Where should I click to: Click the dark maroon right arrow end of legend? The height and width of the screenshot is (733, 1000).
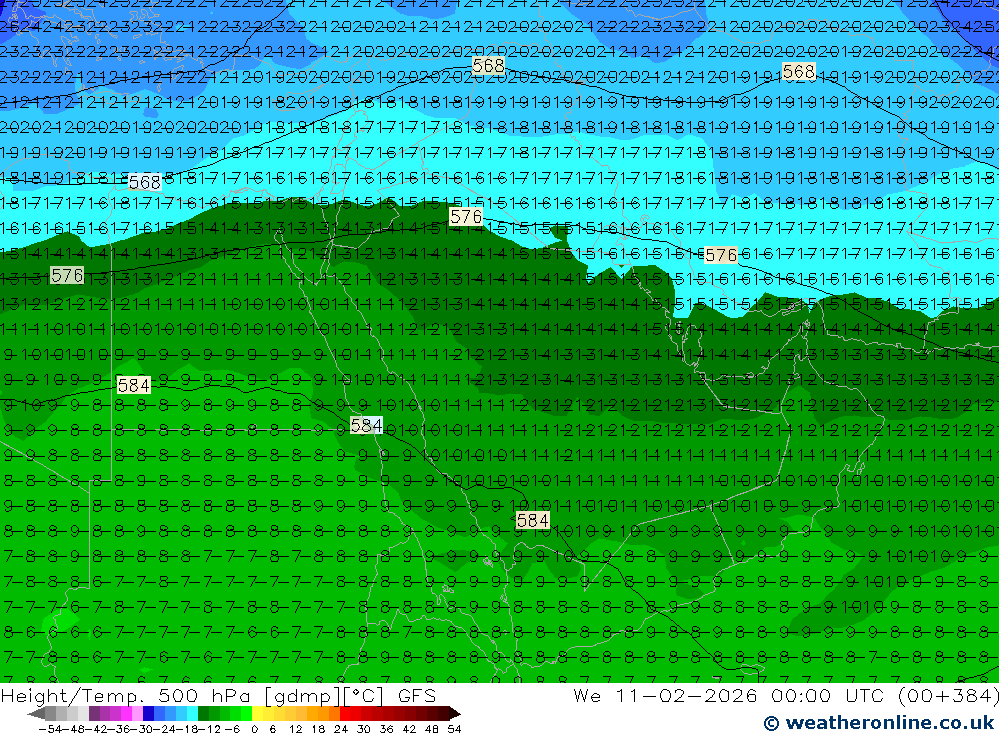click(454, 714)
